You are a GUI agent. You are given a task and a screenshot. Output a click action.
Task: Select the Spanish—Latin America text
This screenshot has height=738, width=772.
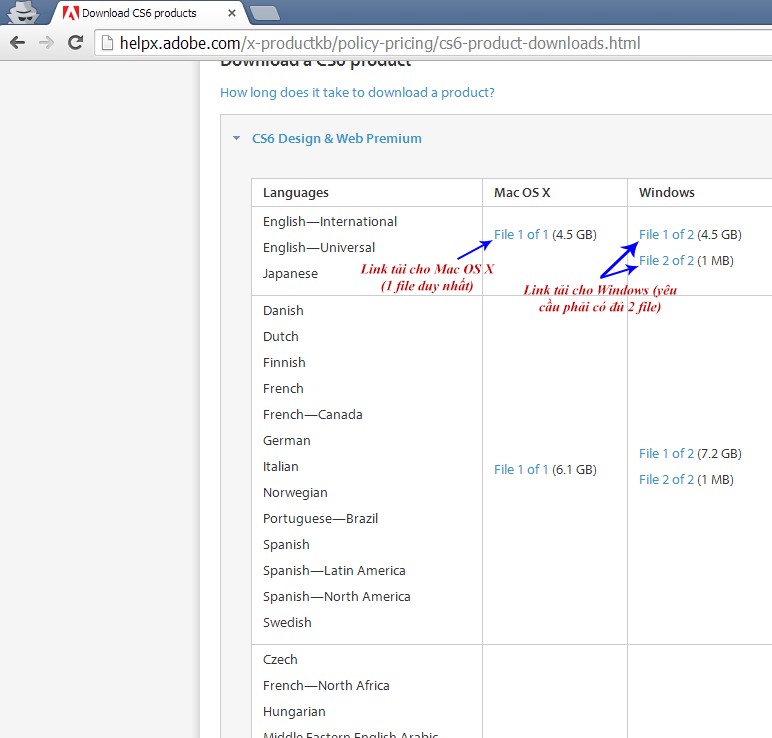pos(334,571)
